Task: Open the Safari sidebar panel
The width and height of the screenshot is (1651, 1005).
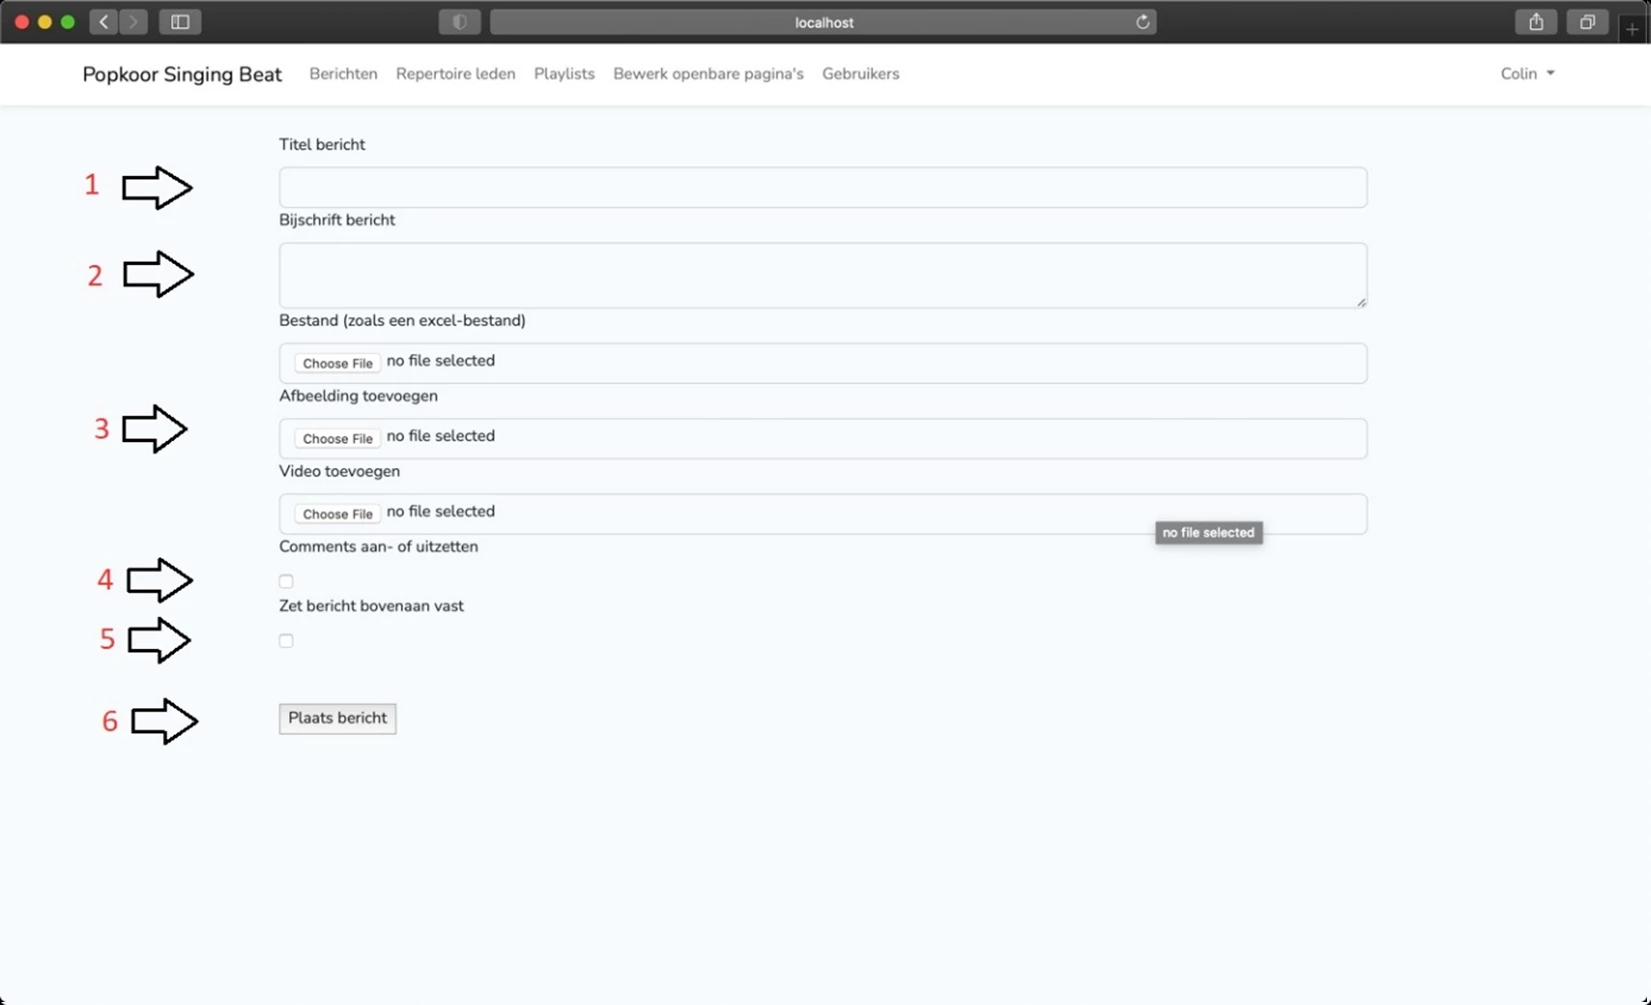Action: [180, 22]
